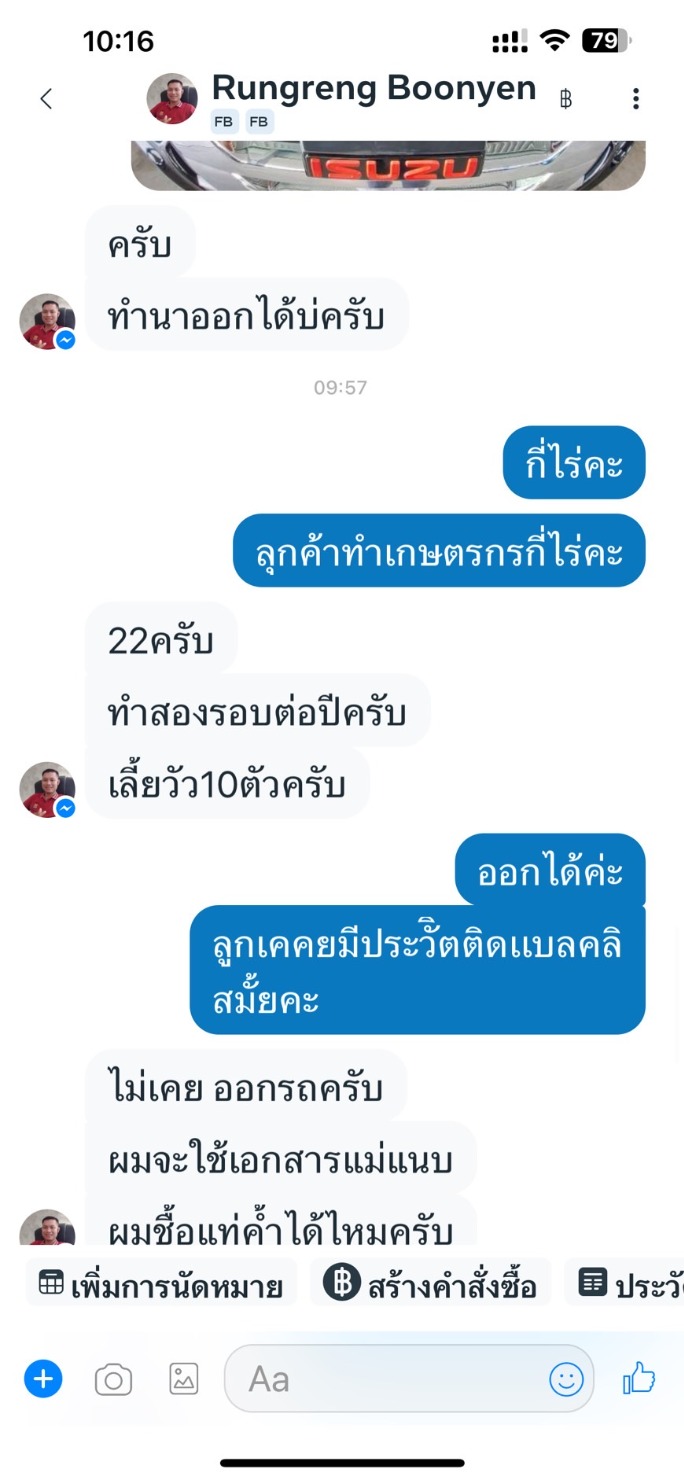Screen dimensions: 684x1480
Task: Tap the sender avatar beside เลี้ยวัว10ตัวครับ
Action: [x=47, y=789]
